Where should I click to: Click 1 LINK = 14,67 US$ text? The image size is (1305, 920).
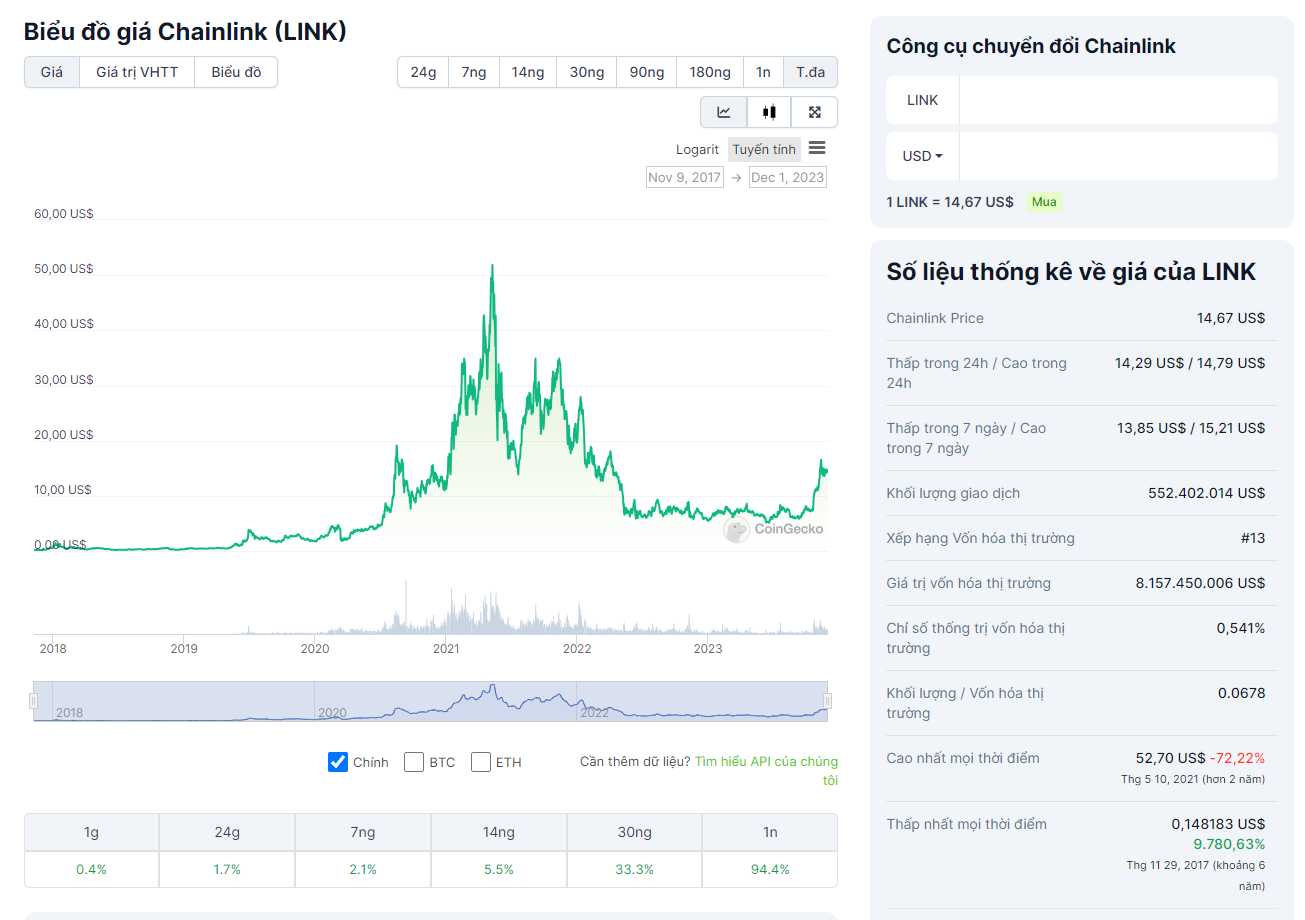click(x=950, y=202)
